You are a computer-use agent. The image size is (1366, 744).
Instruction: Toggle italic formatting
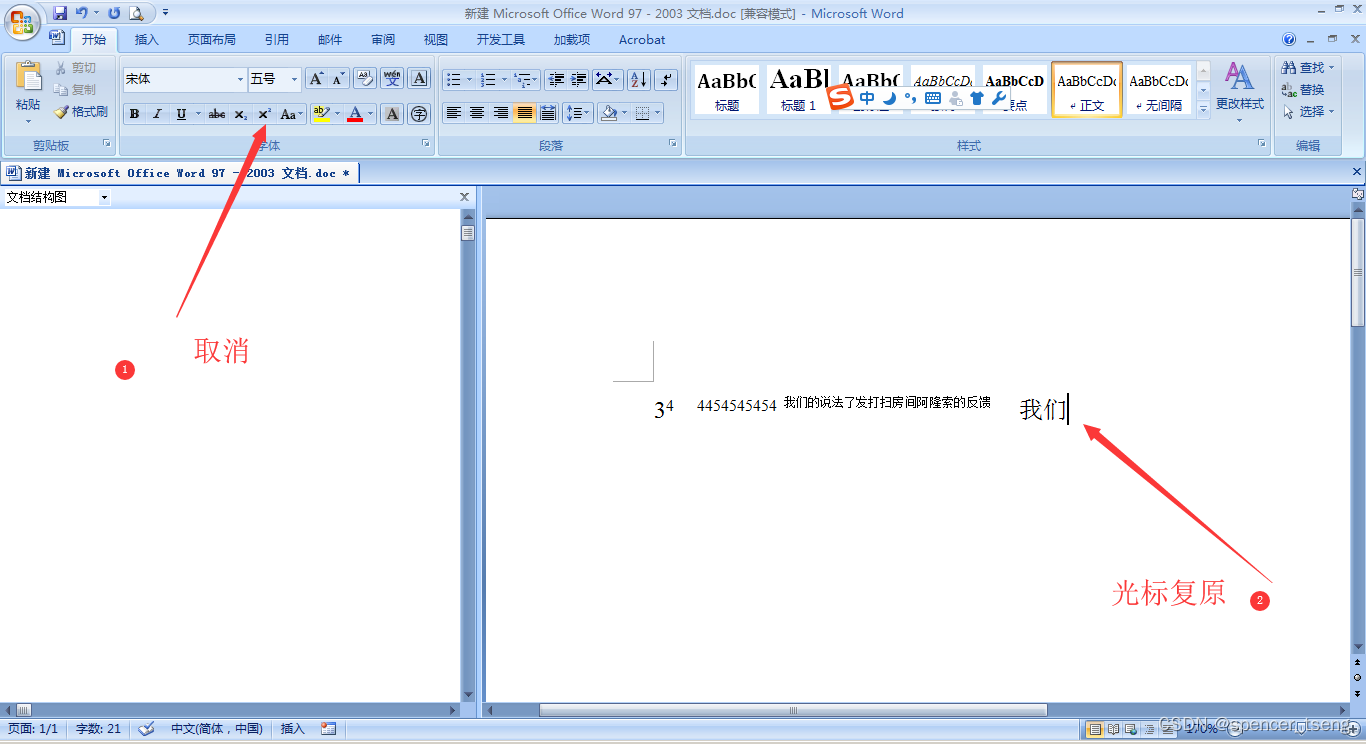point(157,114)
